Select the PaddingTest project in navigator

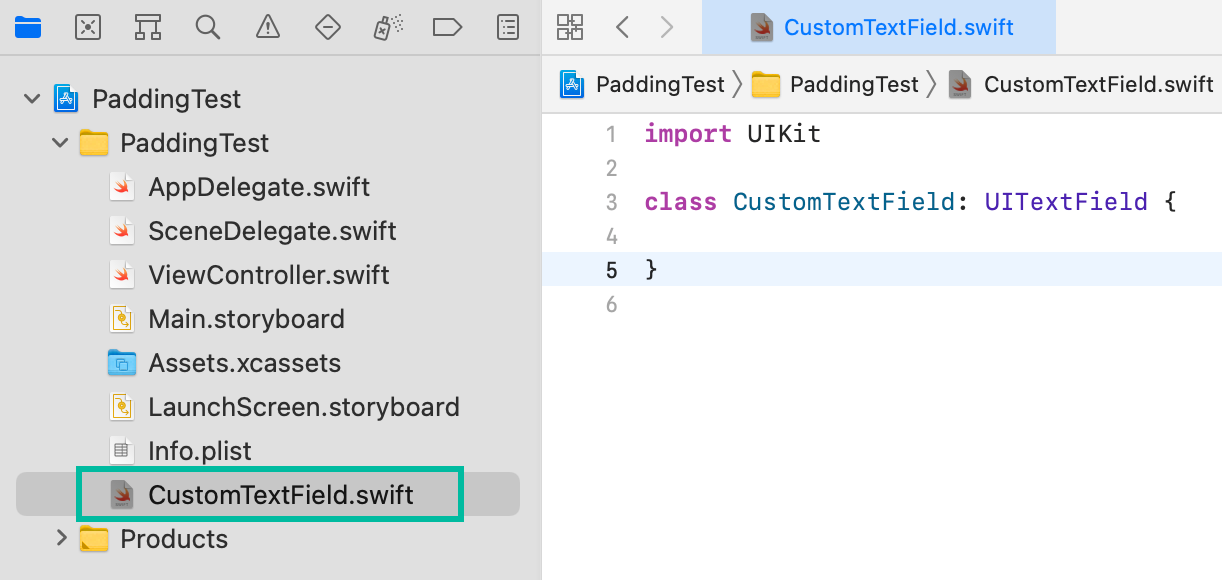tap(166, 99)
